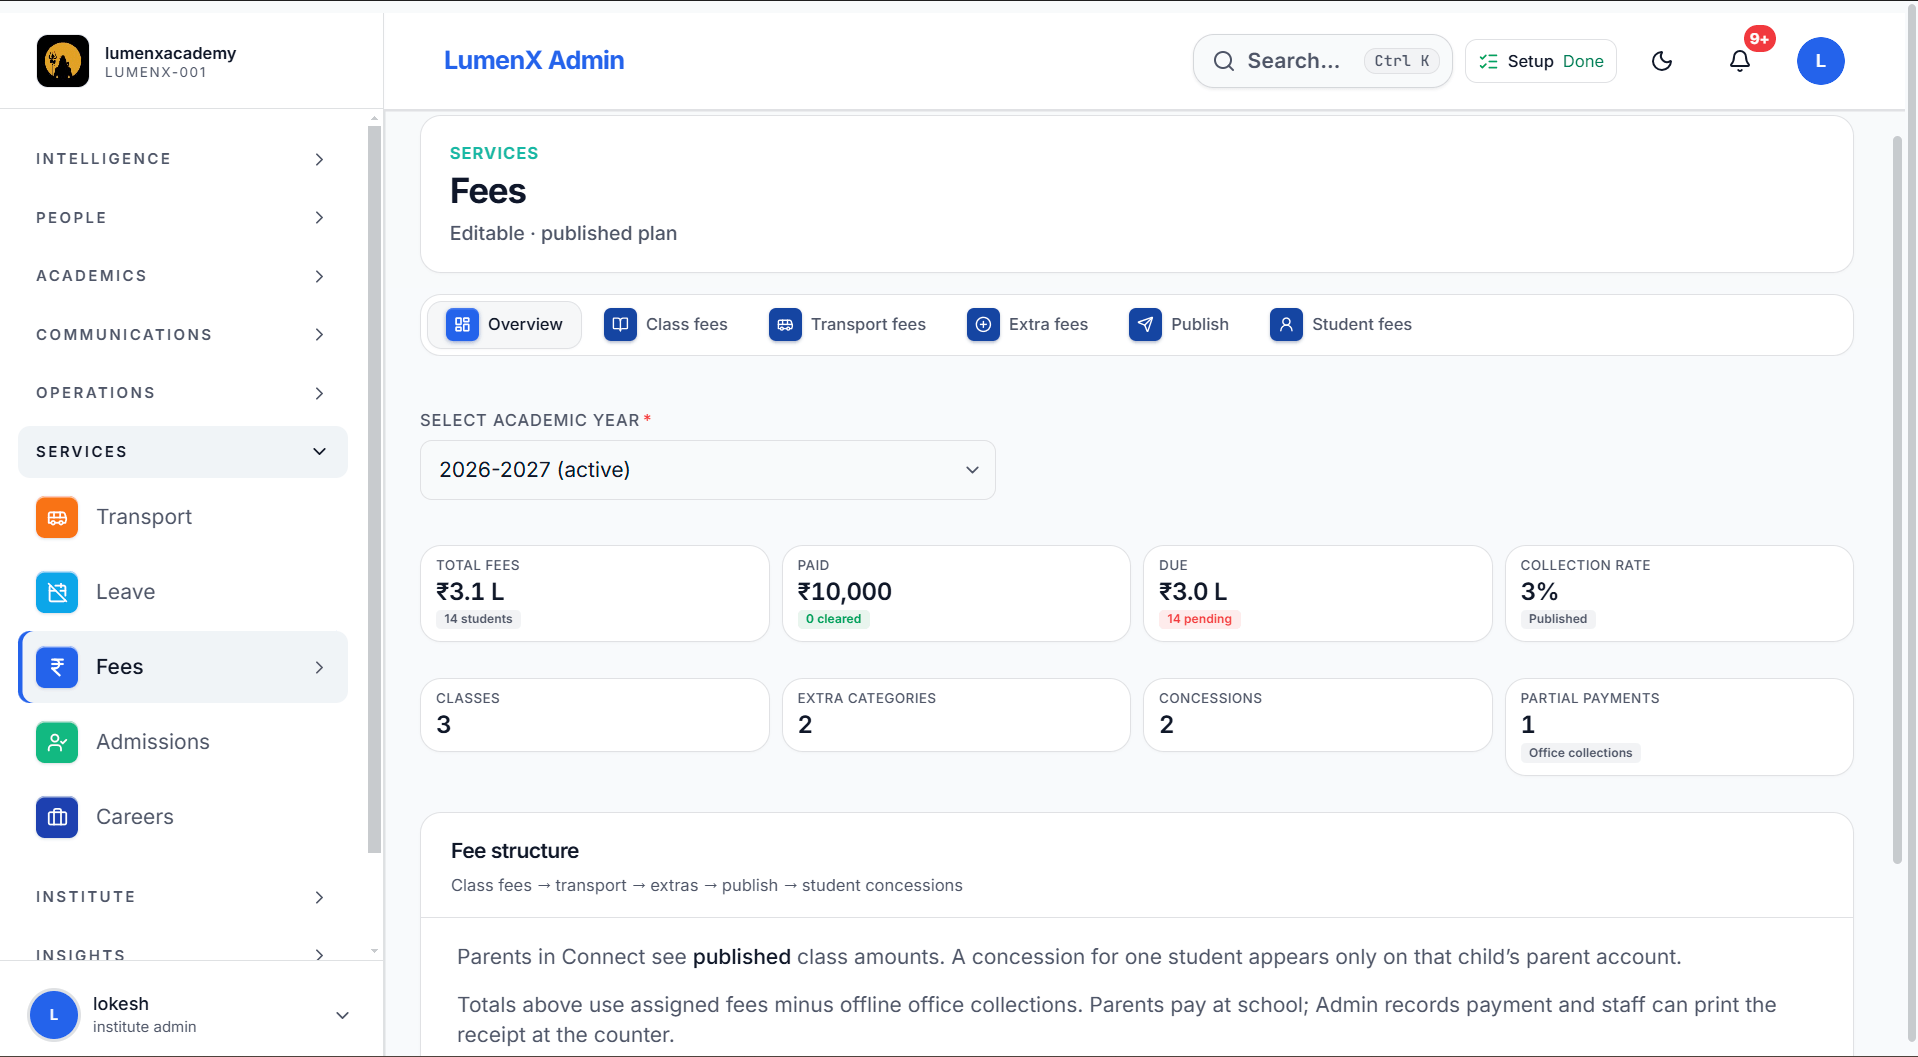Click the 'Office collections' badge
This screenshot has width=1918, height=1057.
coord(1580,753)
